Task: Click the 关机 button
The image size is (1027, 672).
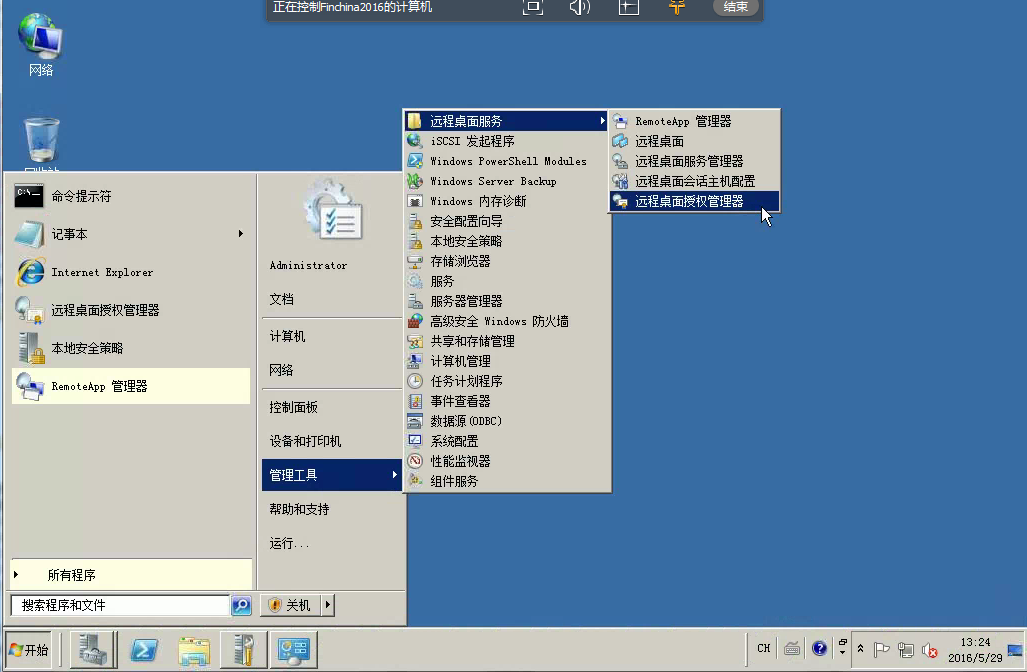Action: coord(290,605)
